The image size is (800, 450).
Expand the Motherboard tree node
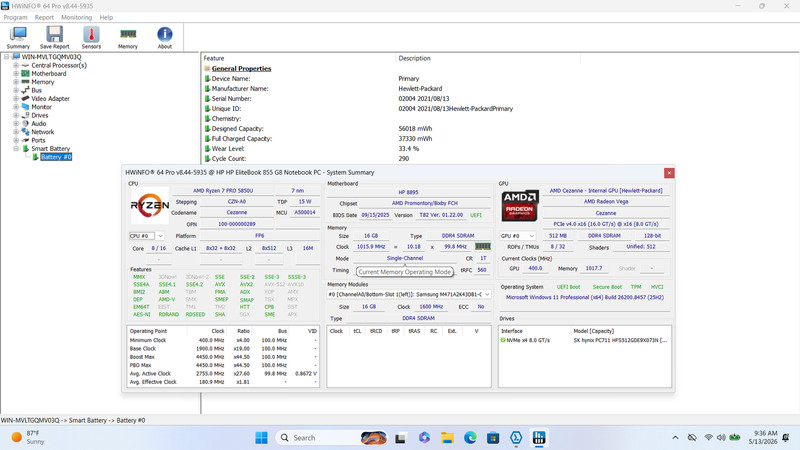pos(16,73)
